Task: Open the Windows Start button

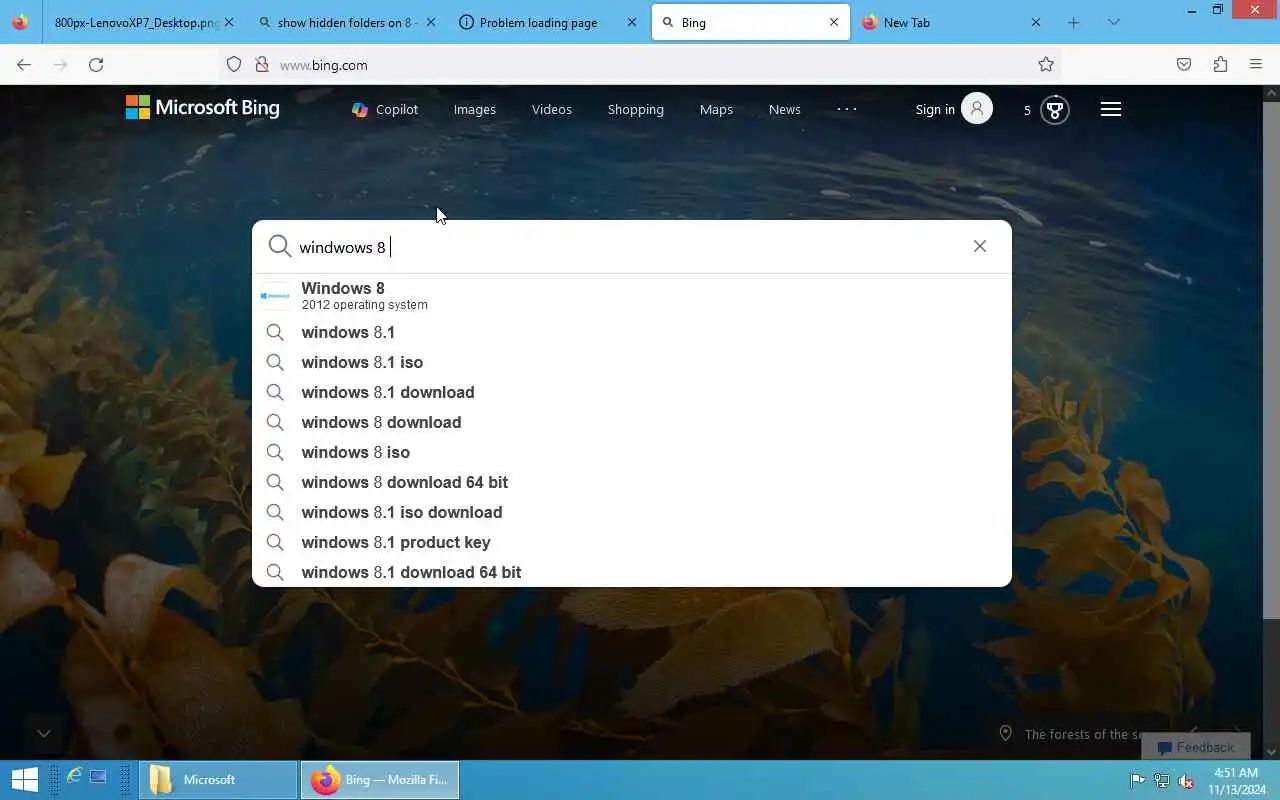Action: pos(24,779)
